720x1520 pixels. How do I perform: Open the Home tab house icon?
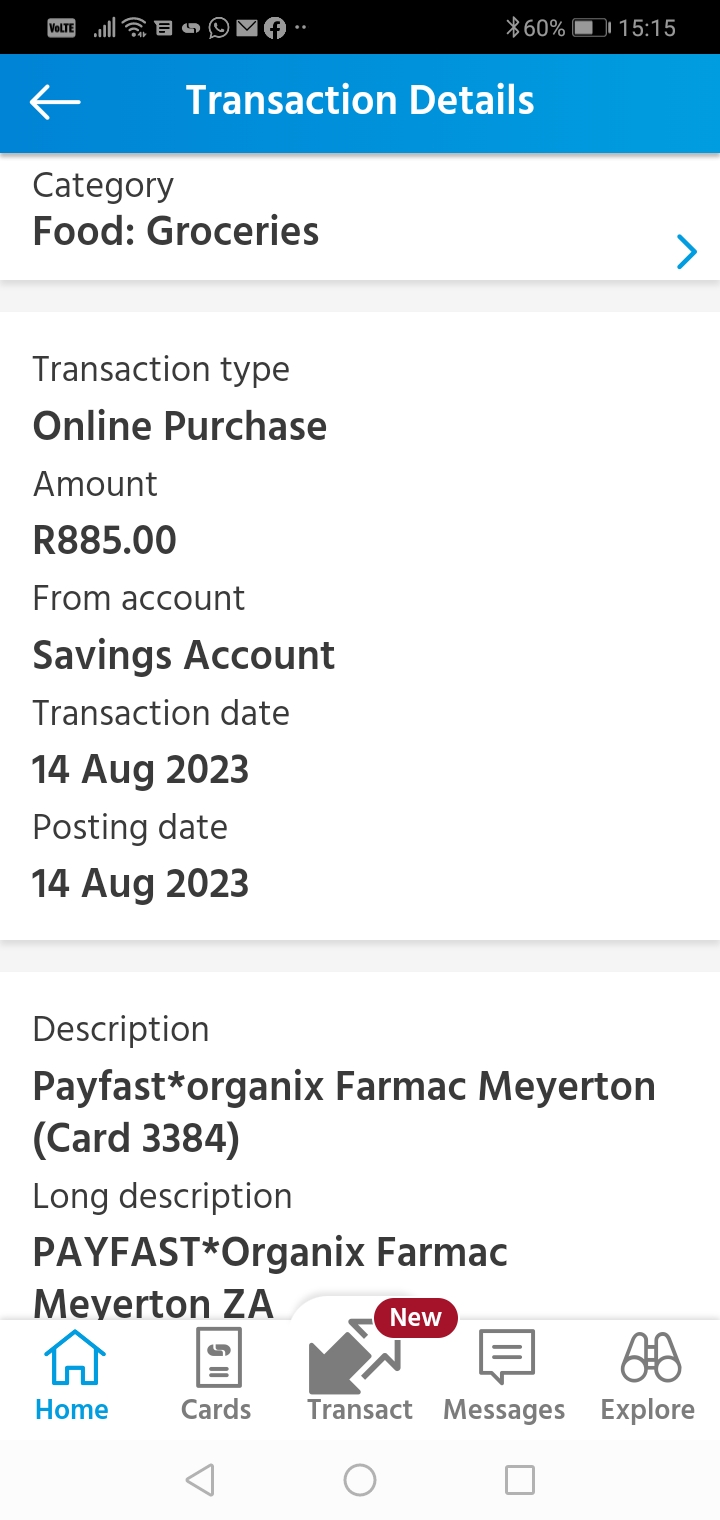[x=72, y=1358]
